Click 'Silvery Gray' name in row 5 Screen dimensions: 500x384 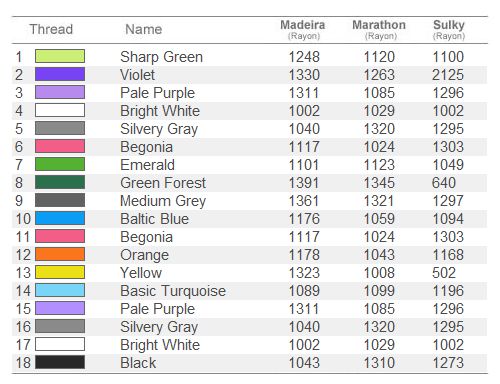click(x=159, y=129)
